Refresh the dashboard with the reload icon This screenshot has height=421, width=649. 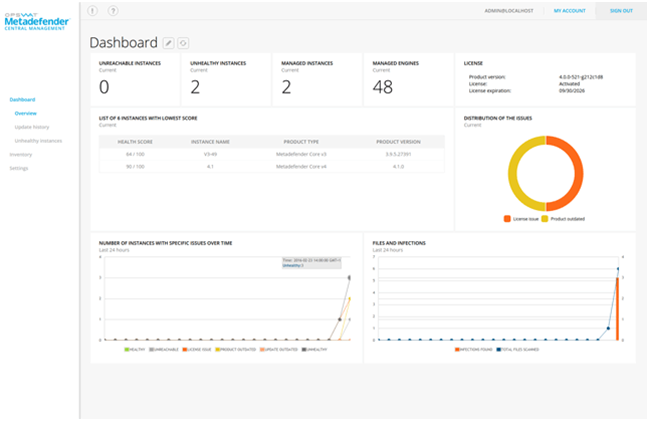click(x=183, y=43)
